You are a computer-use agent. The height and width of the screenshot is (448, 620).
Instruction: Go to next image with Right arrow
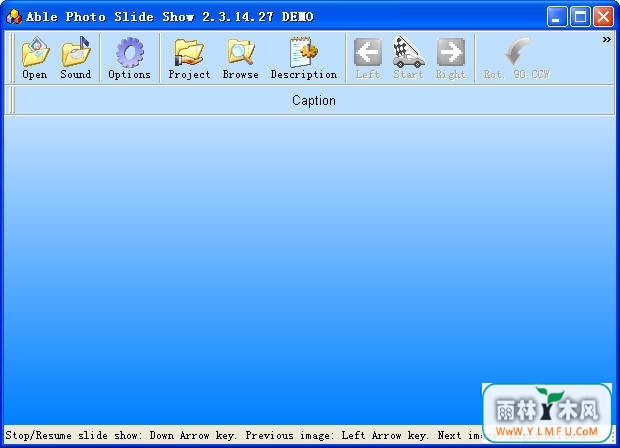(450, 58)
